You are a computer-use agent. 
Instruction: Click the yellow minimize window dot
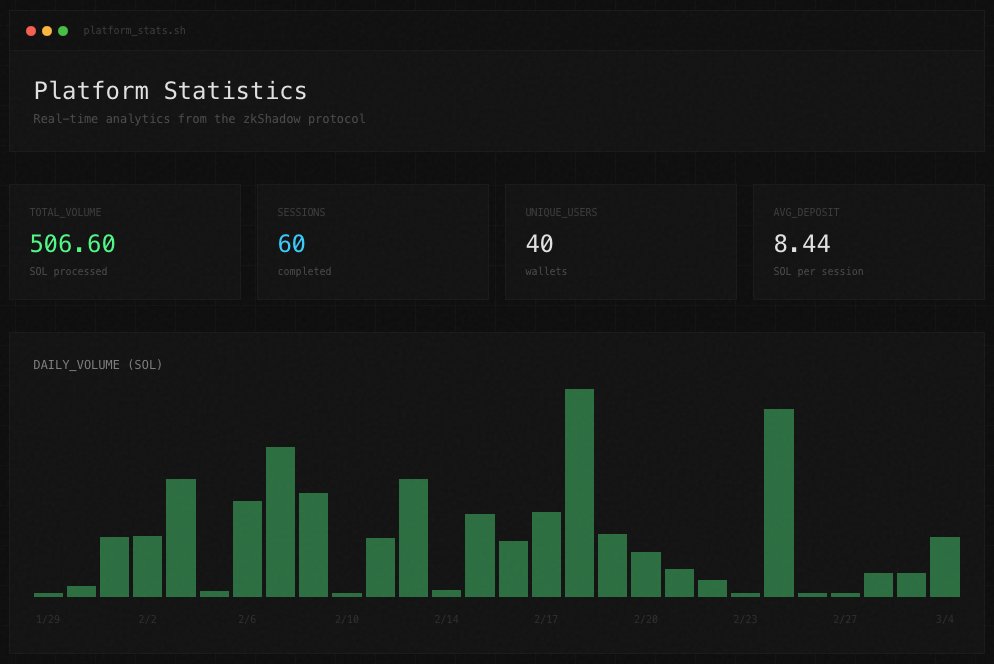47,30
